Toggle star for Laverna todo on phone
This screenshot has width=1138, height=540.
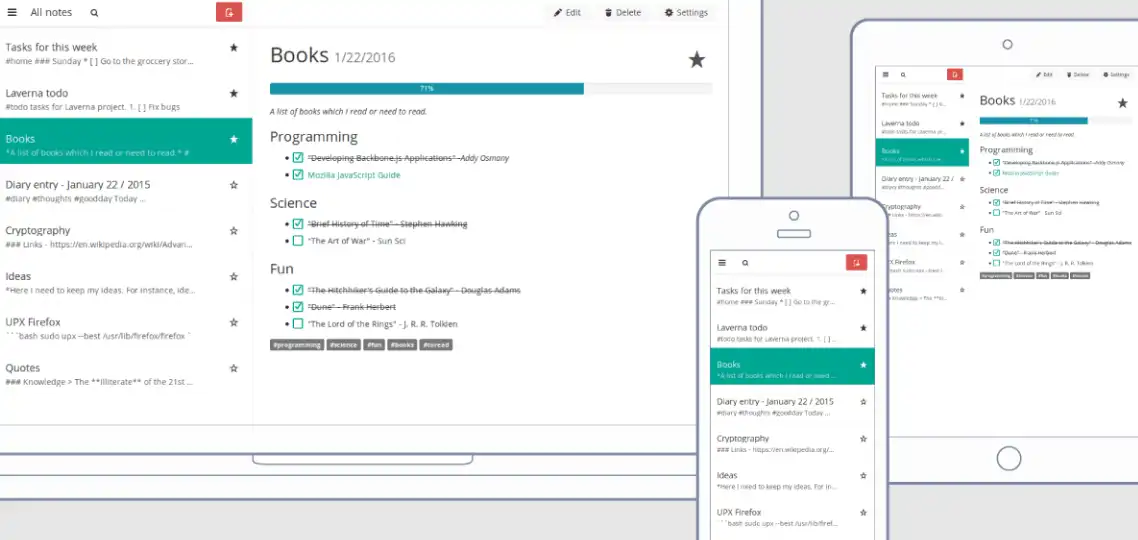coord(863,328)
